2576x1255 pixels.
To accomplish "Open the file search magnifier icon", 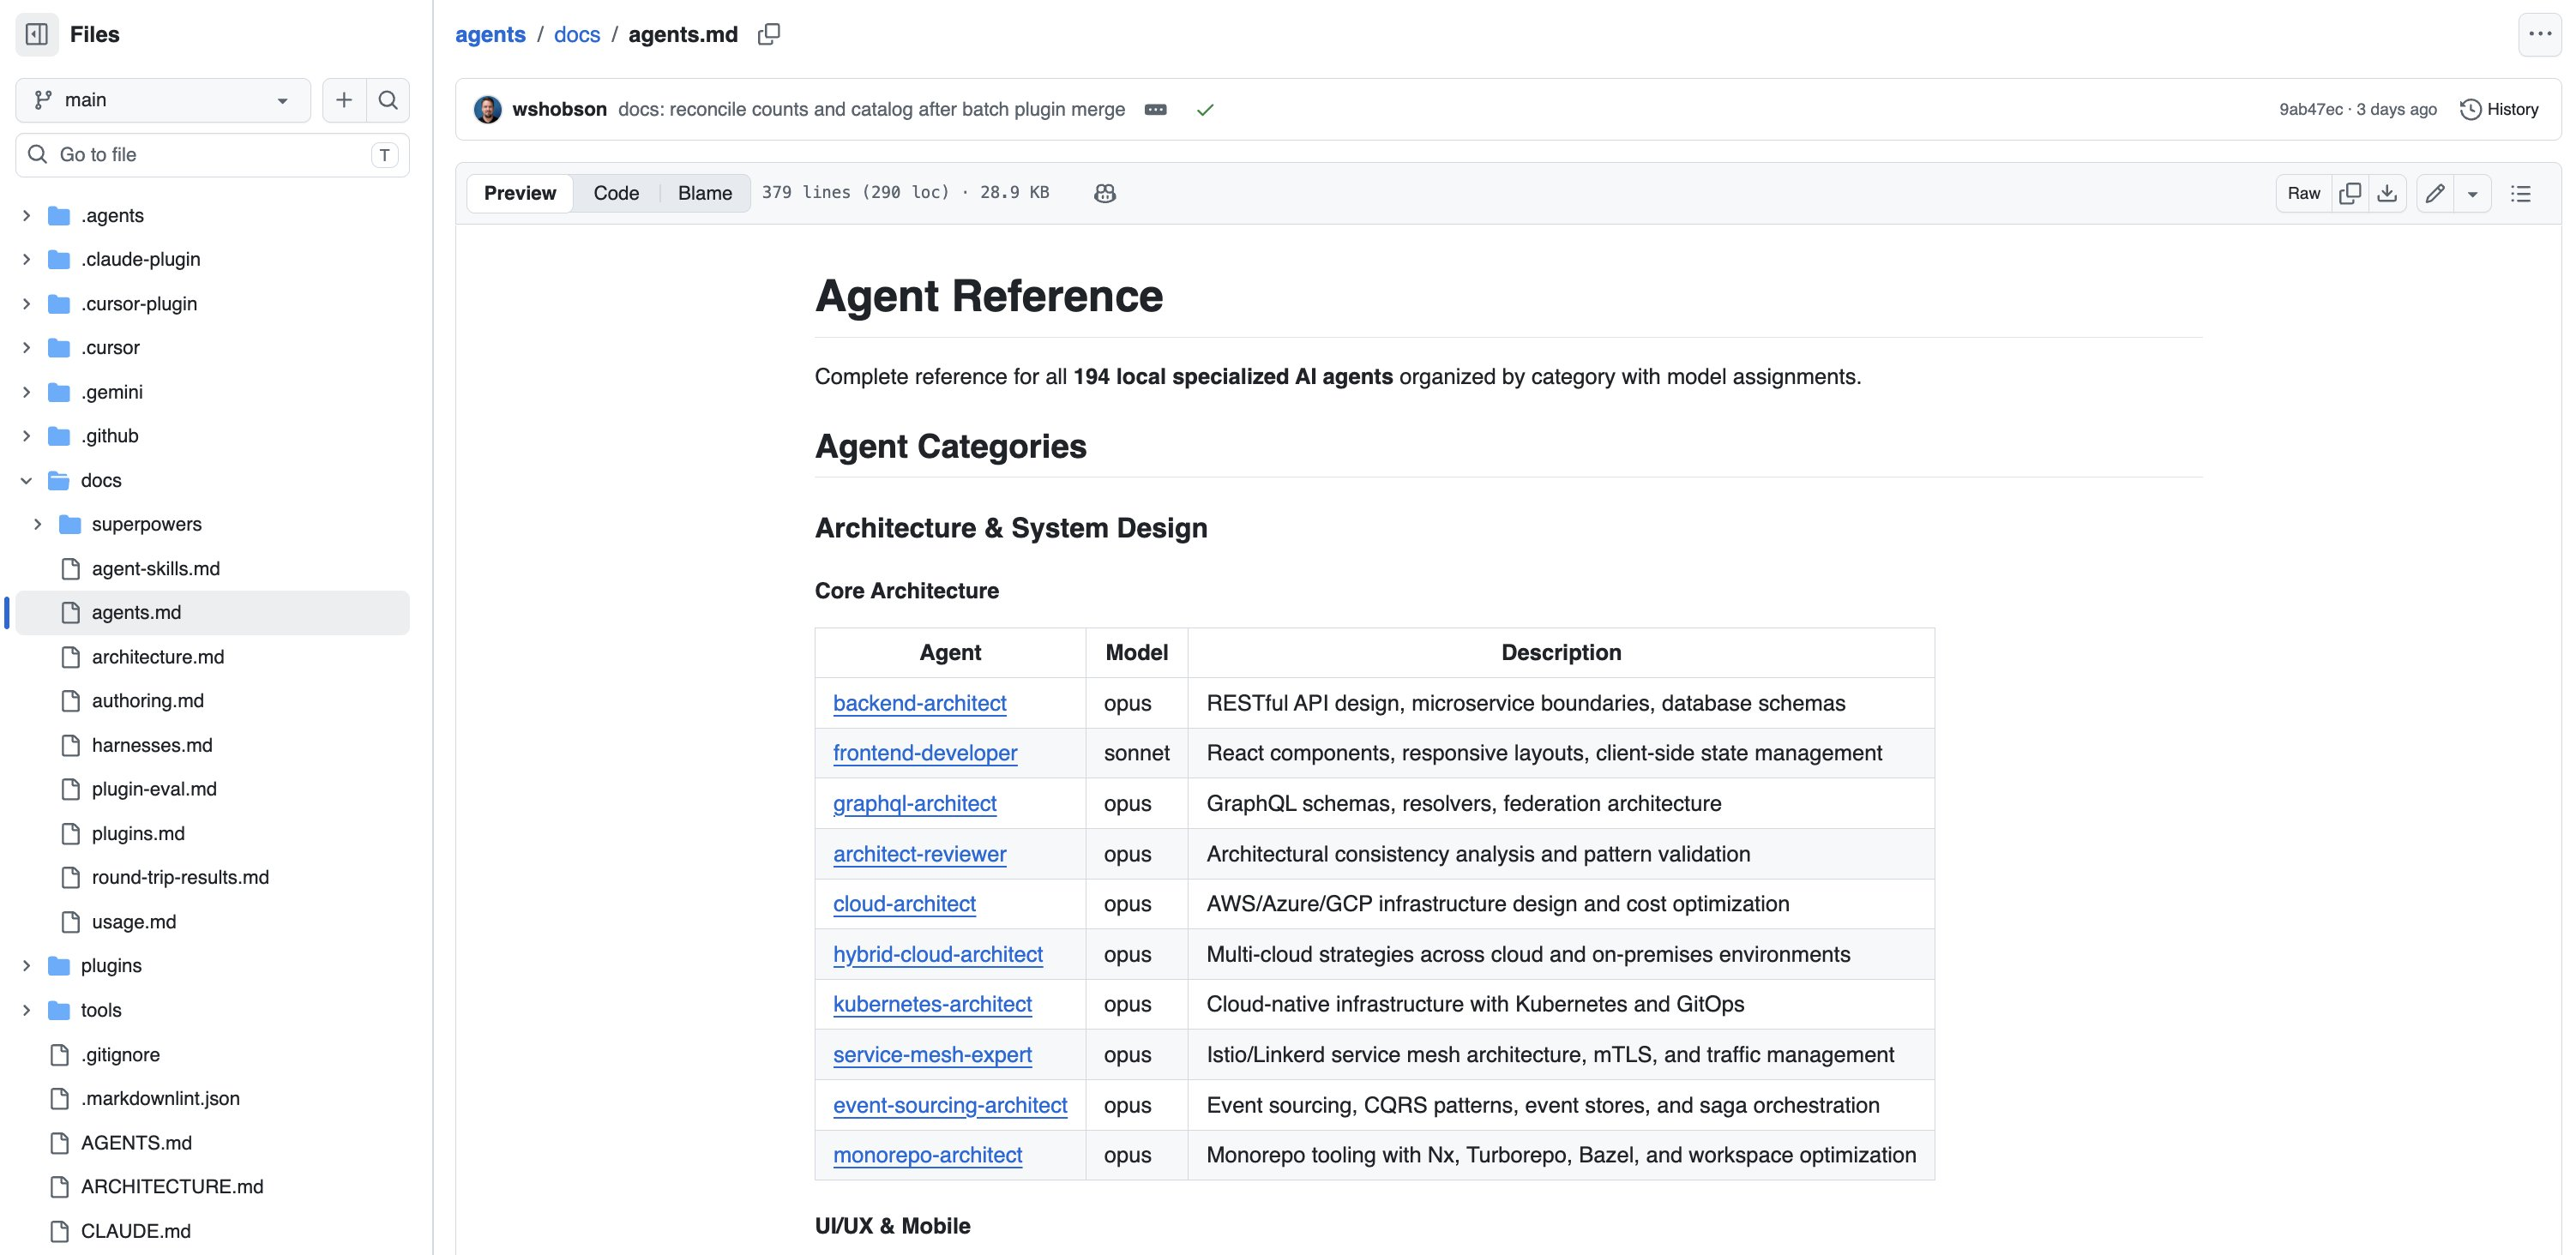I will click(x=388, y=100).
